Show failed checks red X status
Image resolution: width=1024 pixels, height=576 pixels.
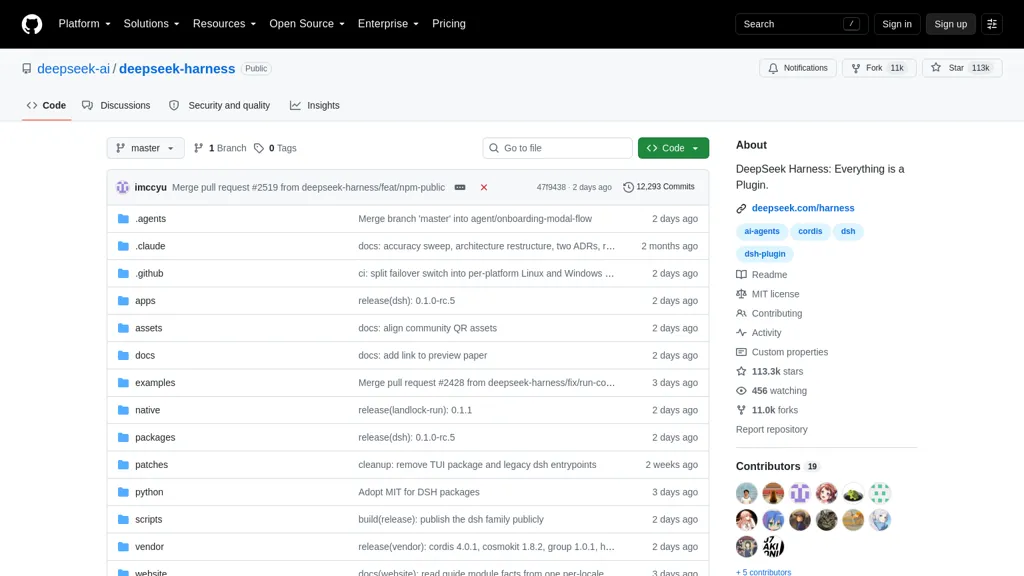coord(484,187)
